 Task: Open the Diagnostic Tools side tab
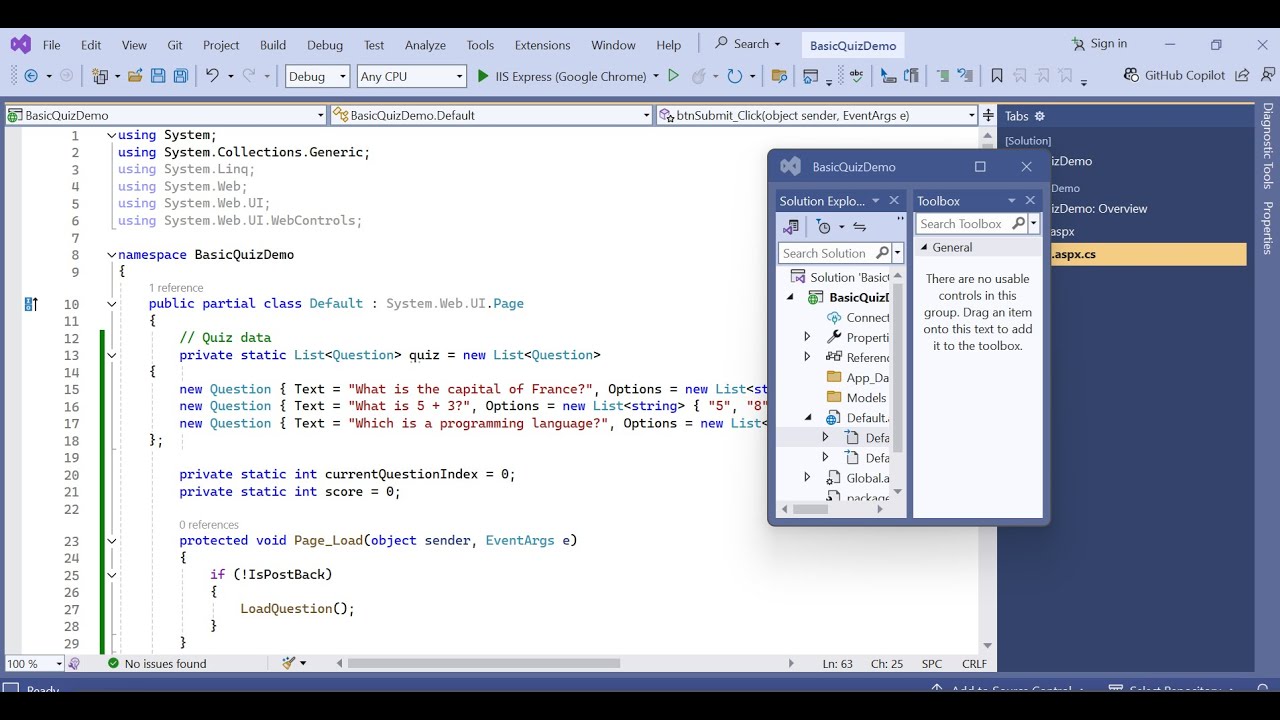pos(1267,146)
